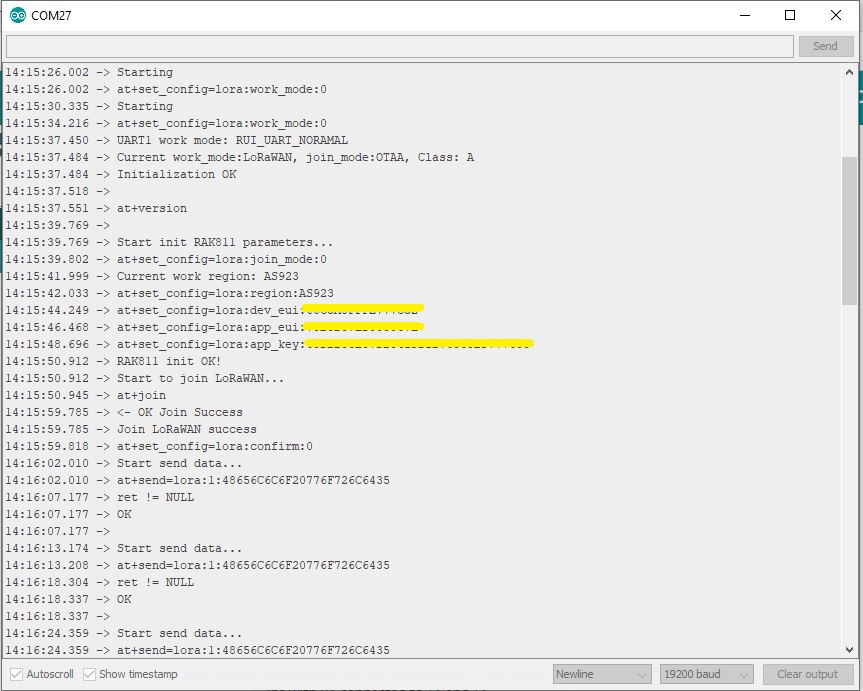863x691 pixels.
Task: Click the 'at+version' log line
Action: tap(151, 208)
